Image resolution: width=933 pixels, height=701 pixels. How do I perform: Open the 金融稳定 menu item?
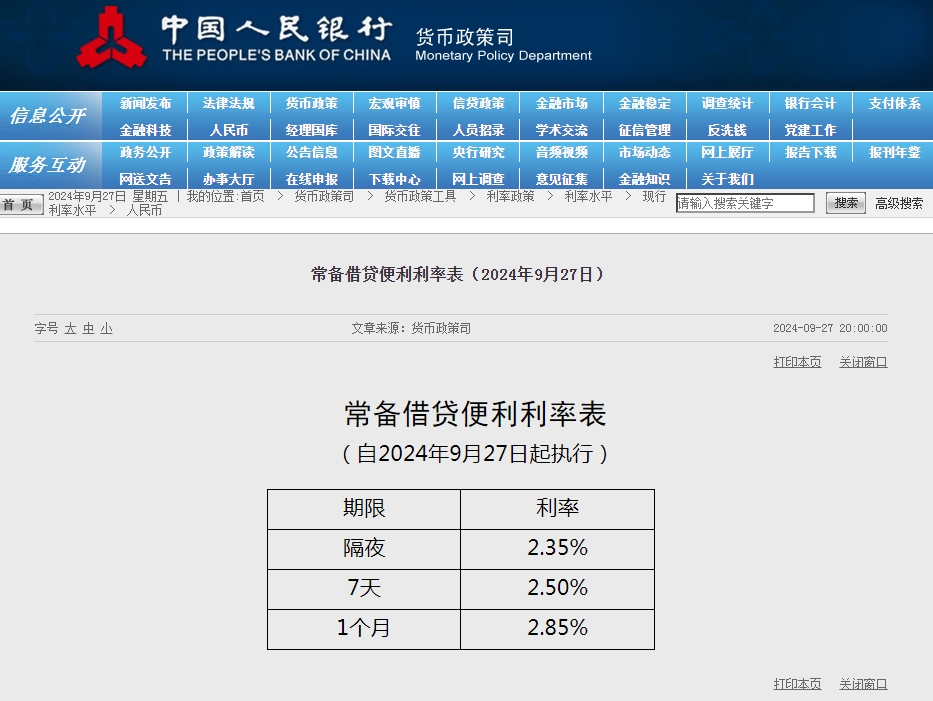point(644,104)
